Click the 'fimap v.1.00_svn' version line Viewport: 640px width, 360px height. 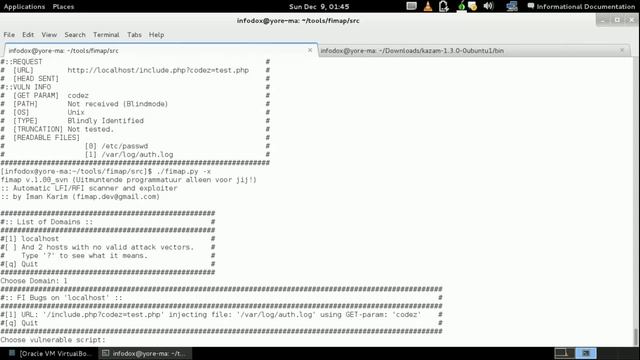click(129, 180)
